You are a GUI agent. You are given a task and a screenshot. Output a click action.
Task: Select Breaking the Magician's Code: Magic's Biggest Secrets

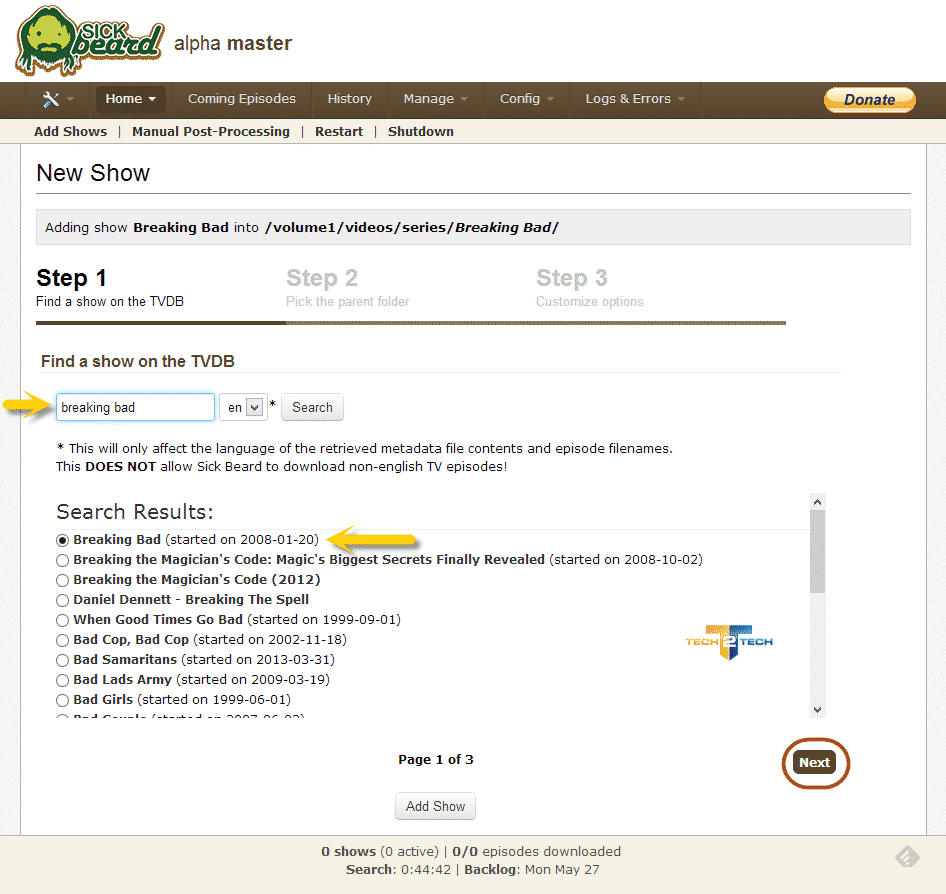click(x=62, y=560)
